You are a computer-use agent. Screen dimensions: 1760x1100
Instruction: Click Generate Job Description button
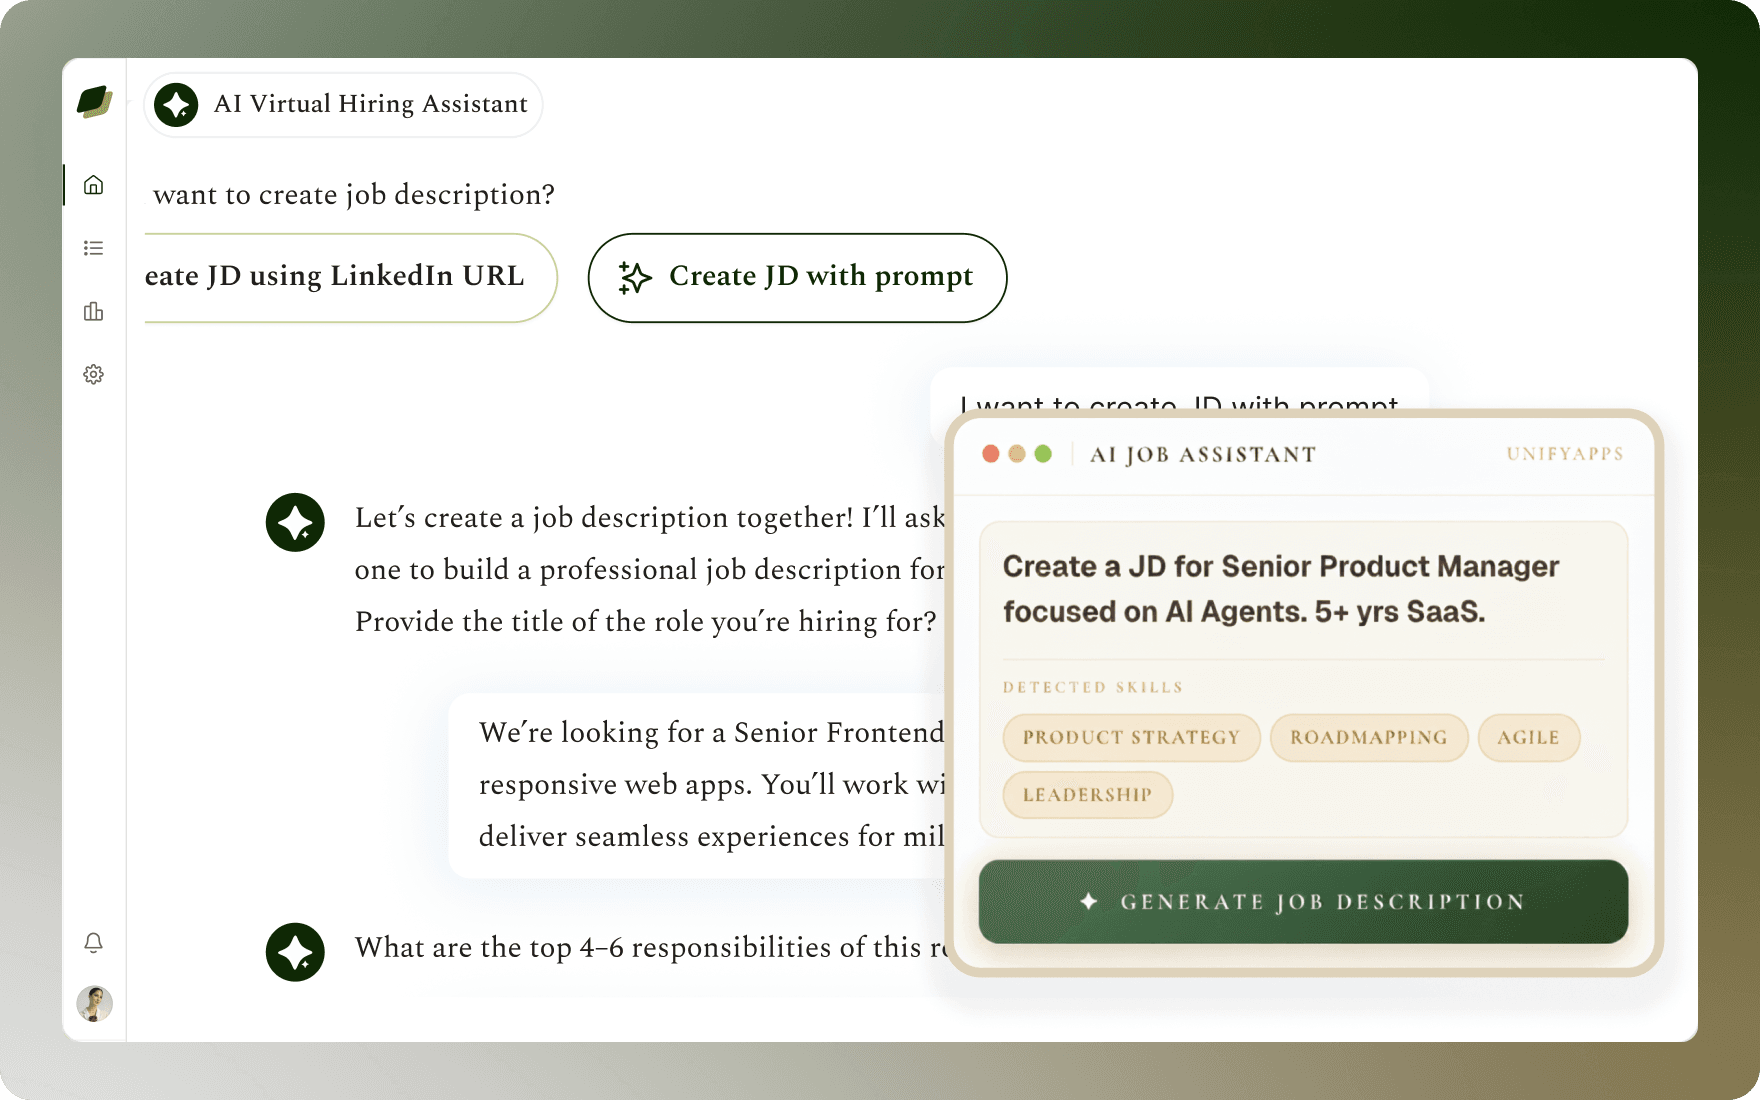click(1303, 901)
